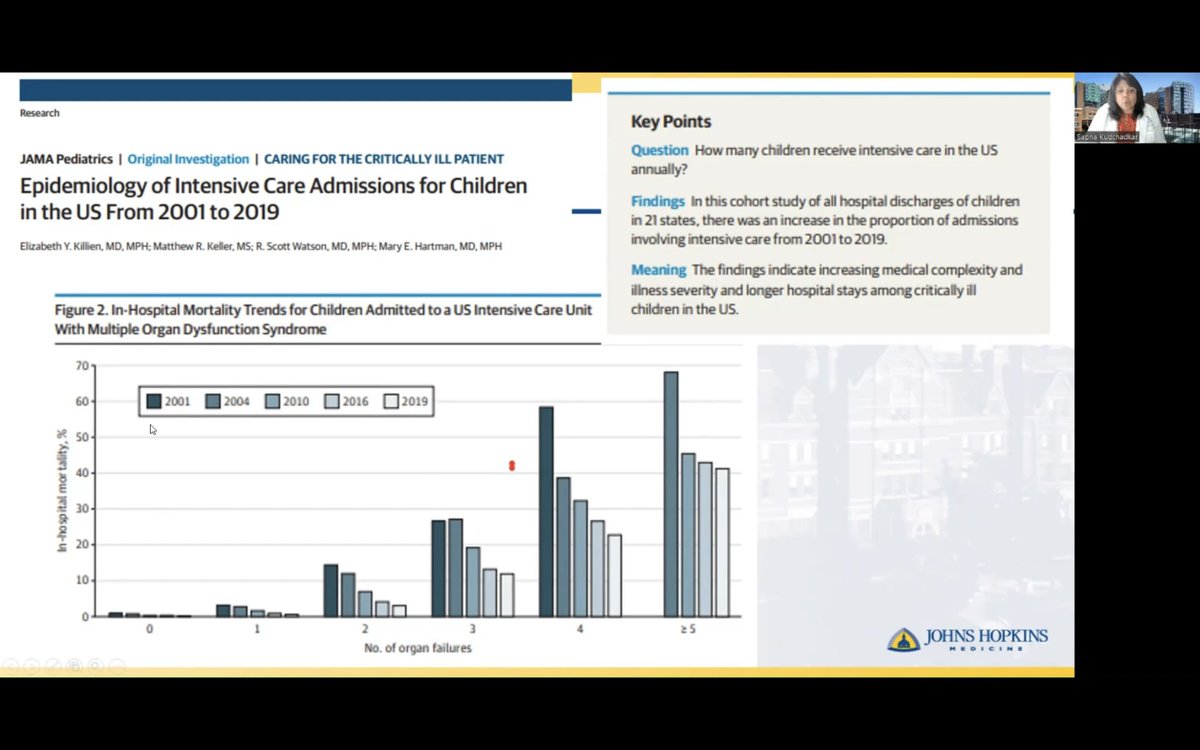Click the Johns Hopkins dome logo icon

[903, 640]
